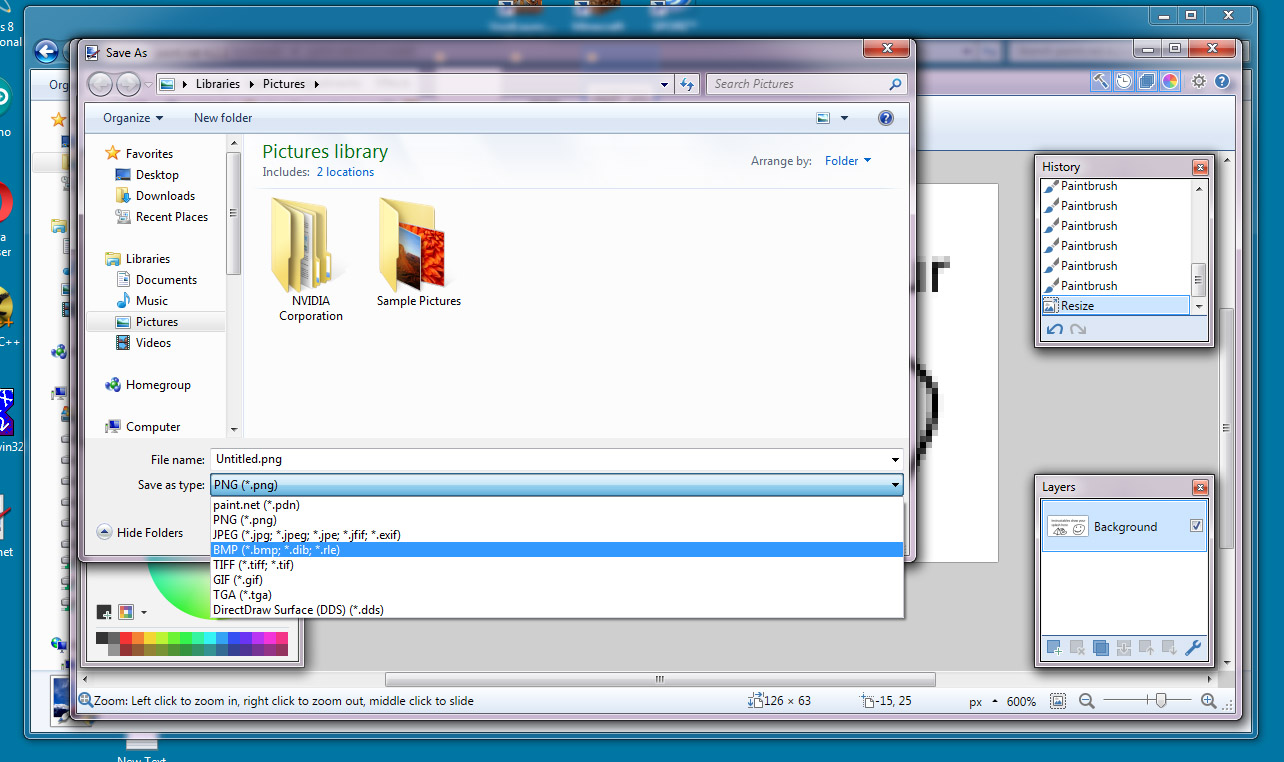Click the Add Color to palette icon
The image size is (1284, 762).
104,612
